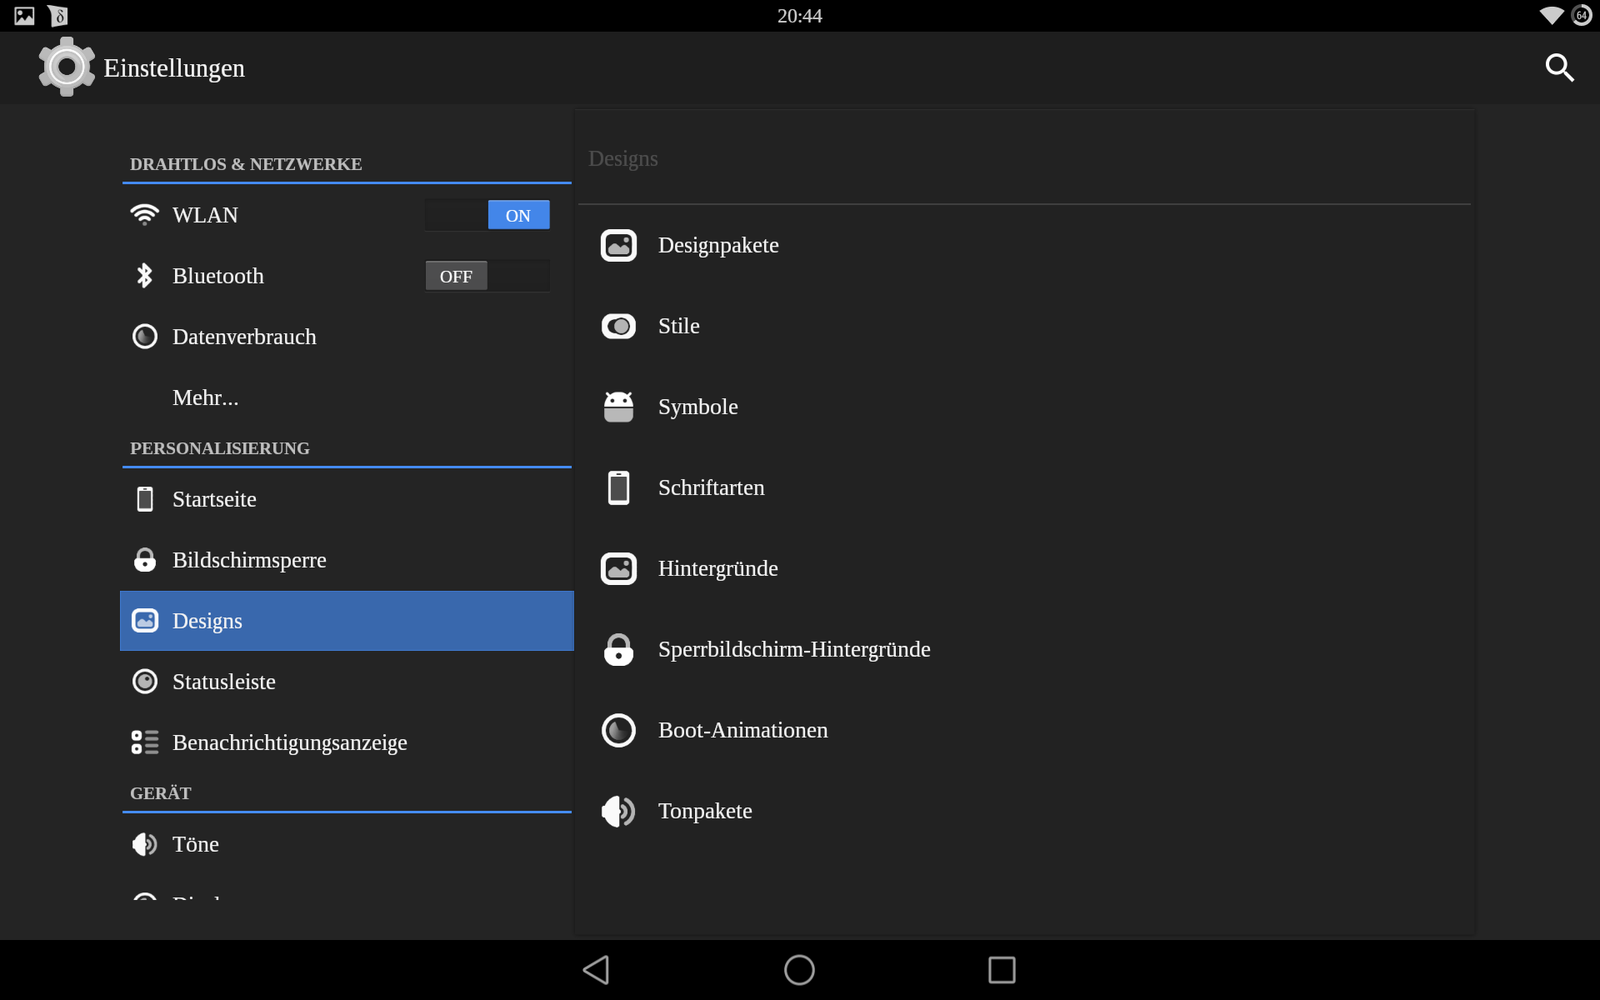The height and width of the screenshot is (1000, 1600).
Task: Select Startseite in sidebar
Action: 214,499
